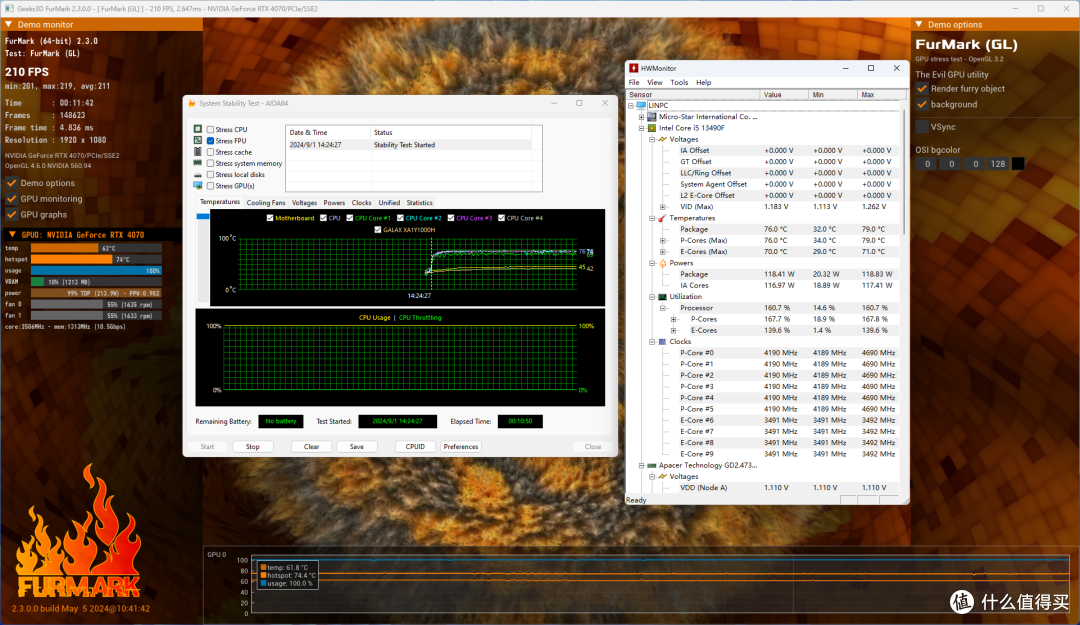Open the Tools menu in HWMonitor

(x=679, y=82)
